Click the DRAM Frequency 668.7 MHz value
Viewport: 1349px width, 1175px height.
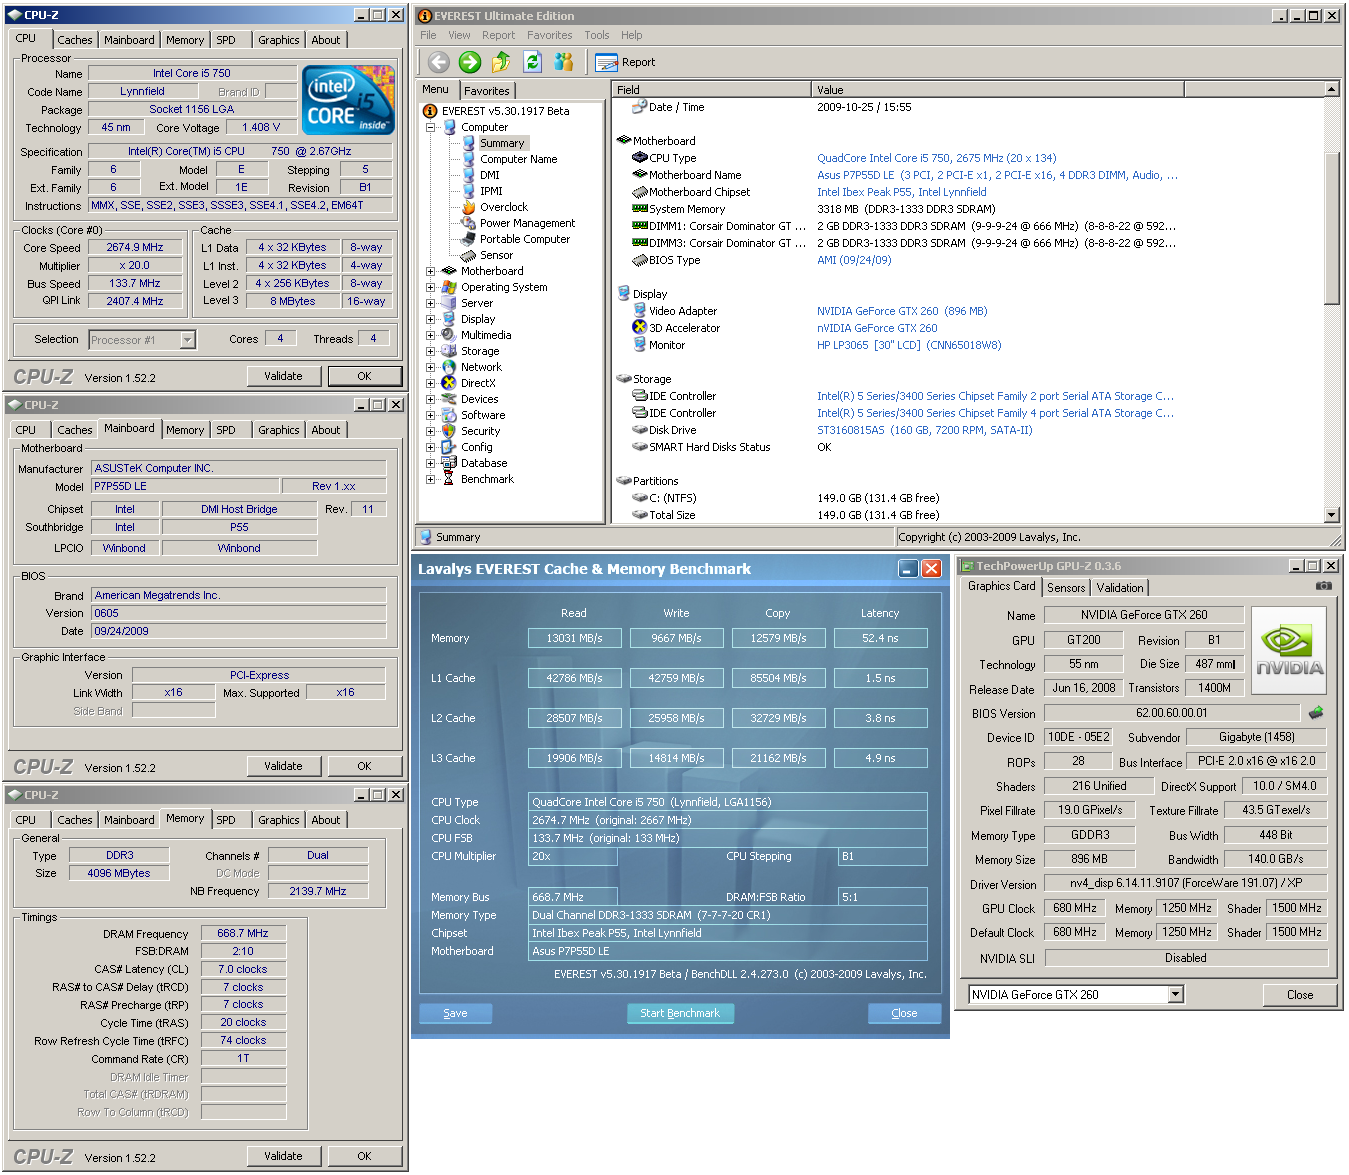click(x=243, y=933)
